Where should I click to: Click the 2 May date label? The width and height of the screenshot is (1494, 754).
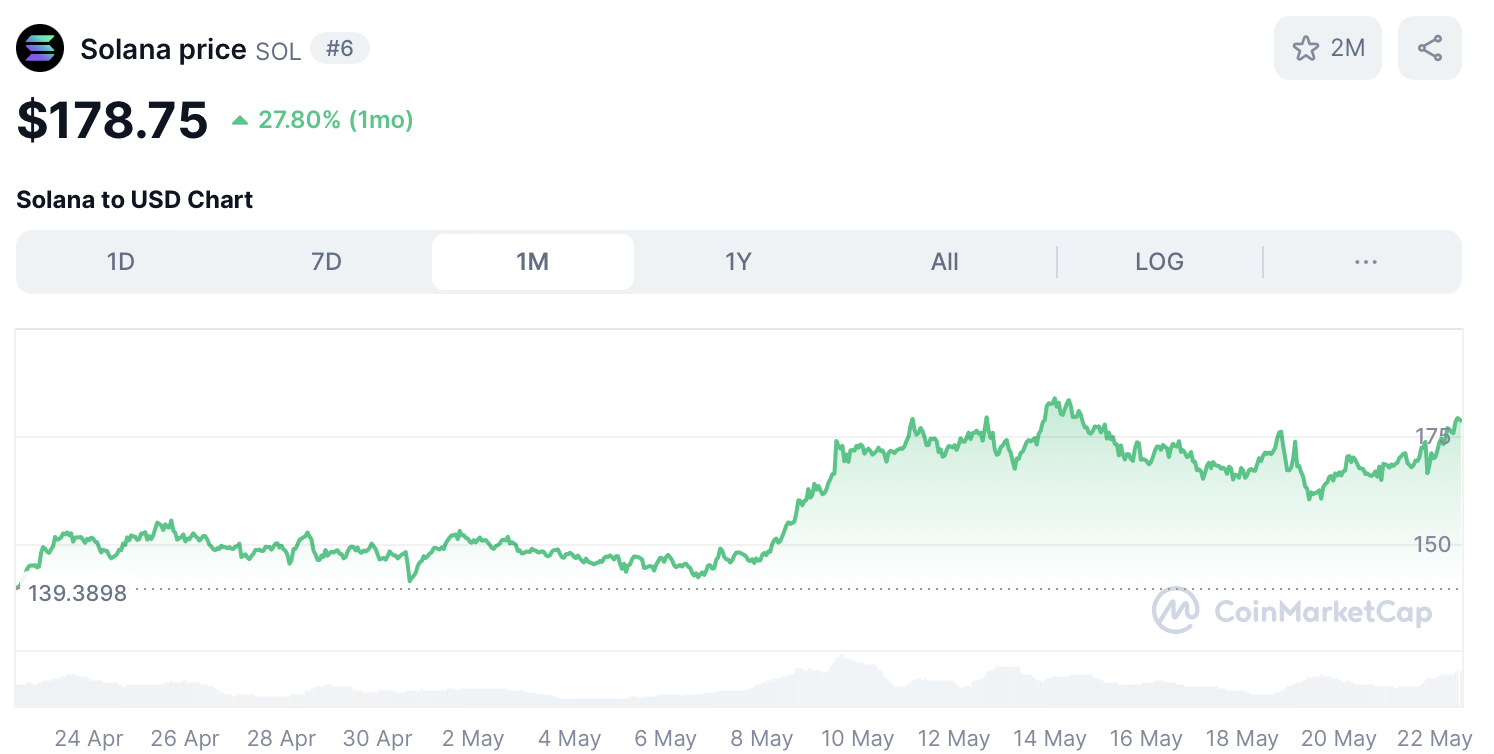point(473,739)
